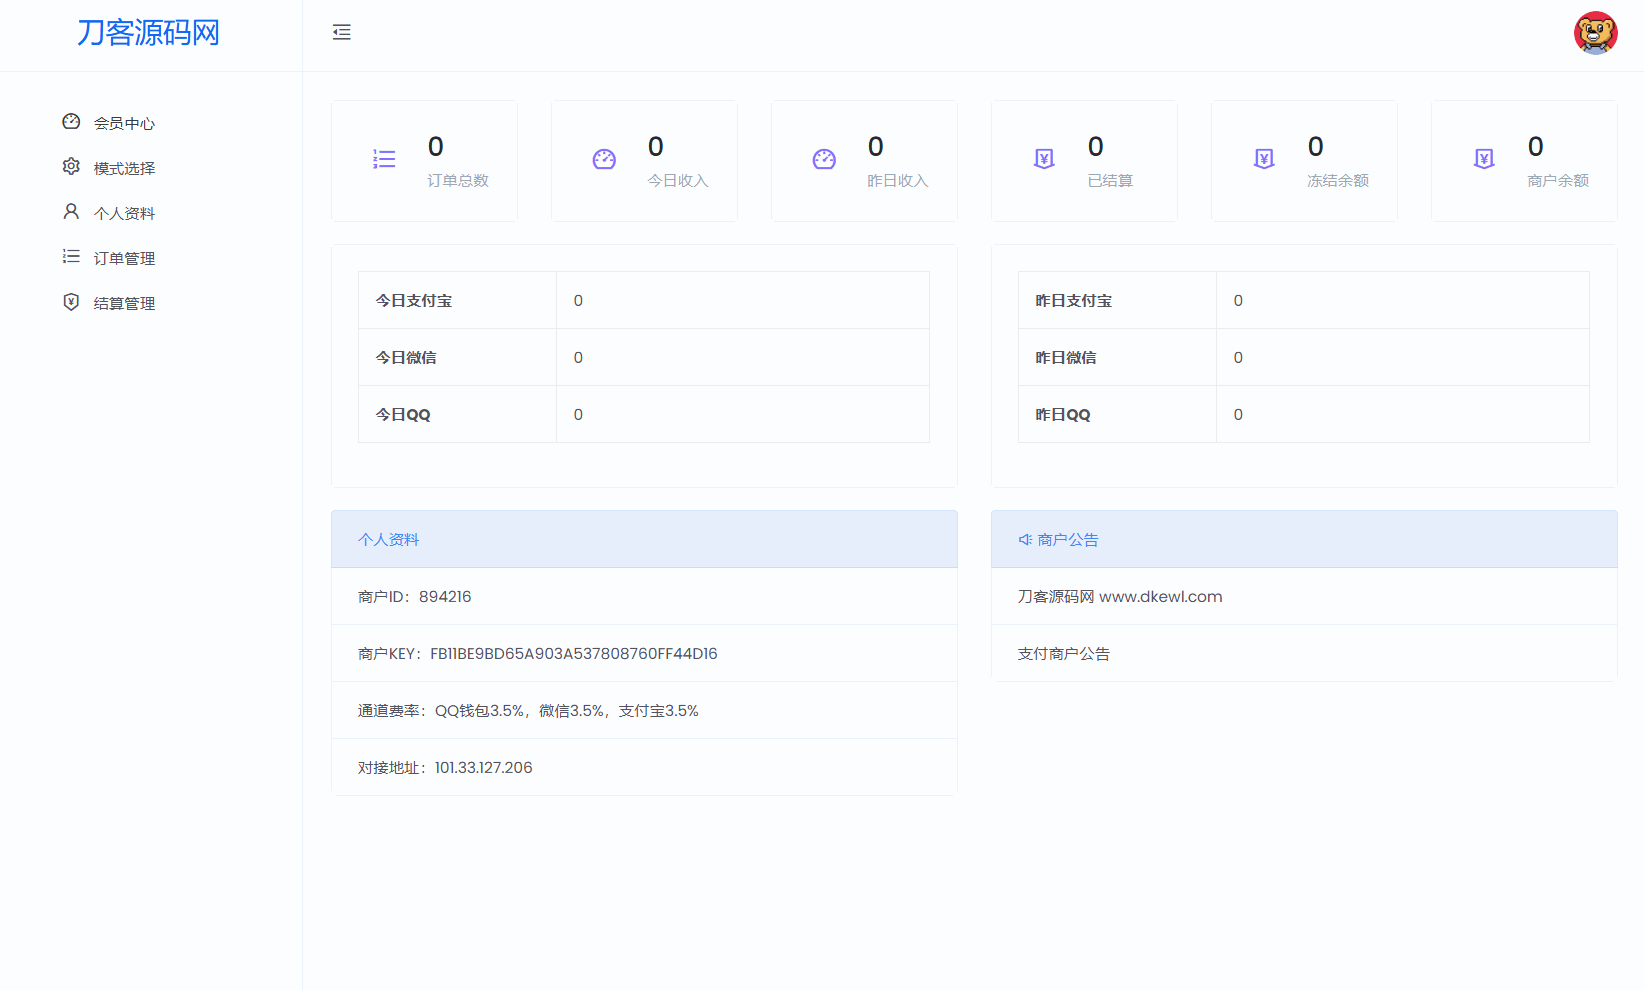This screenshot has width=1644, height=990.
Task: Go to 结算管理 menu item
Action: coord(124,303)
